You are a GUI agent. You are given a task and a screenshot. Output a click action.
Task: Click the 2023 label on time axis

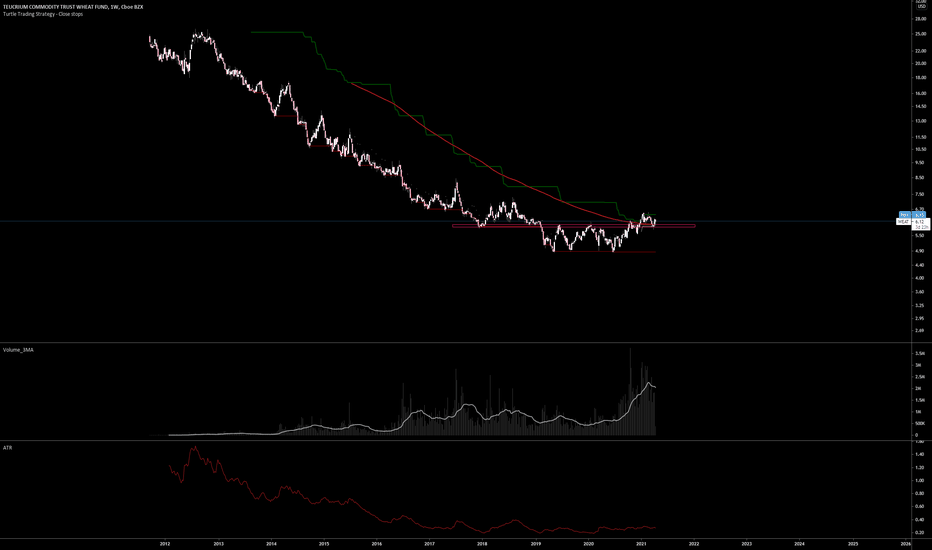click(x=747, y=543)
